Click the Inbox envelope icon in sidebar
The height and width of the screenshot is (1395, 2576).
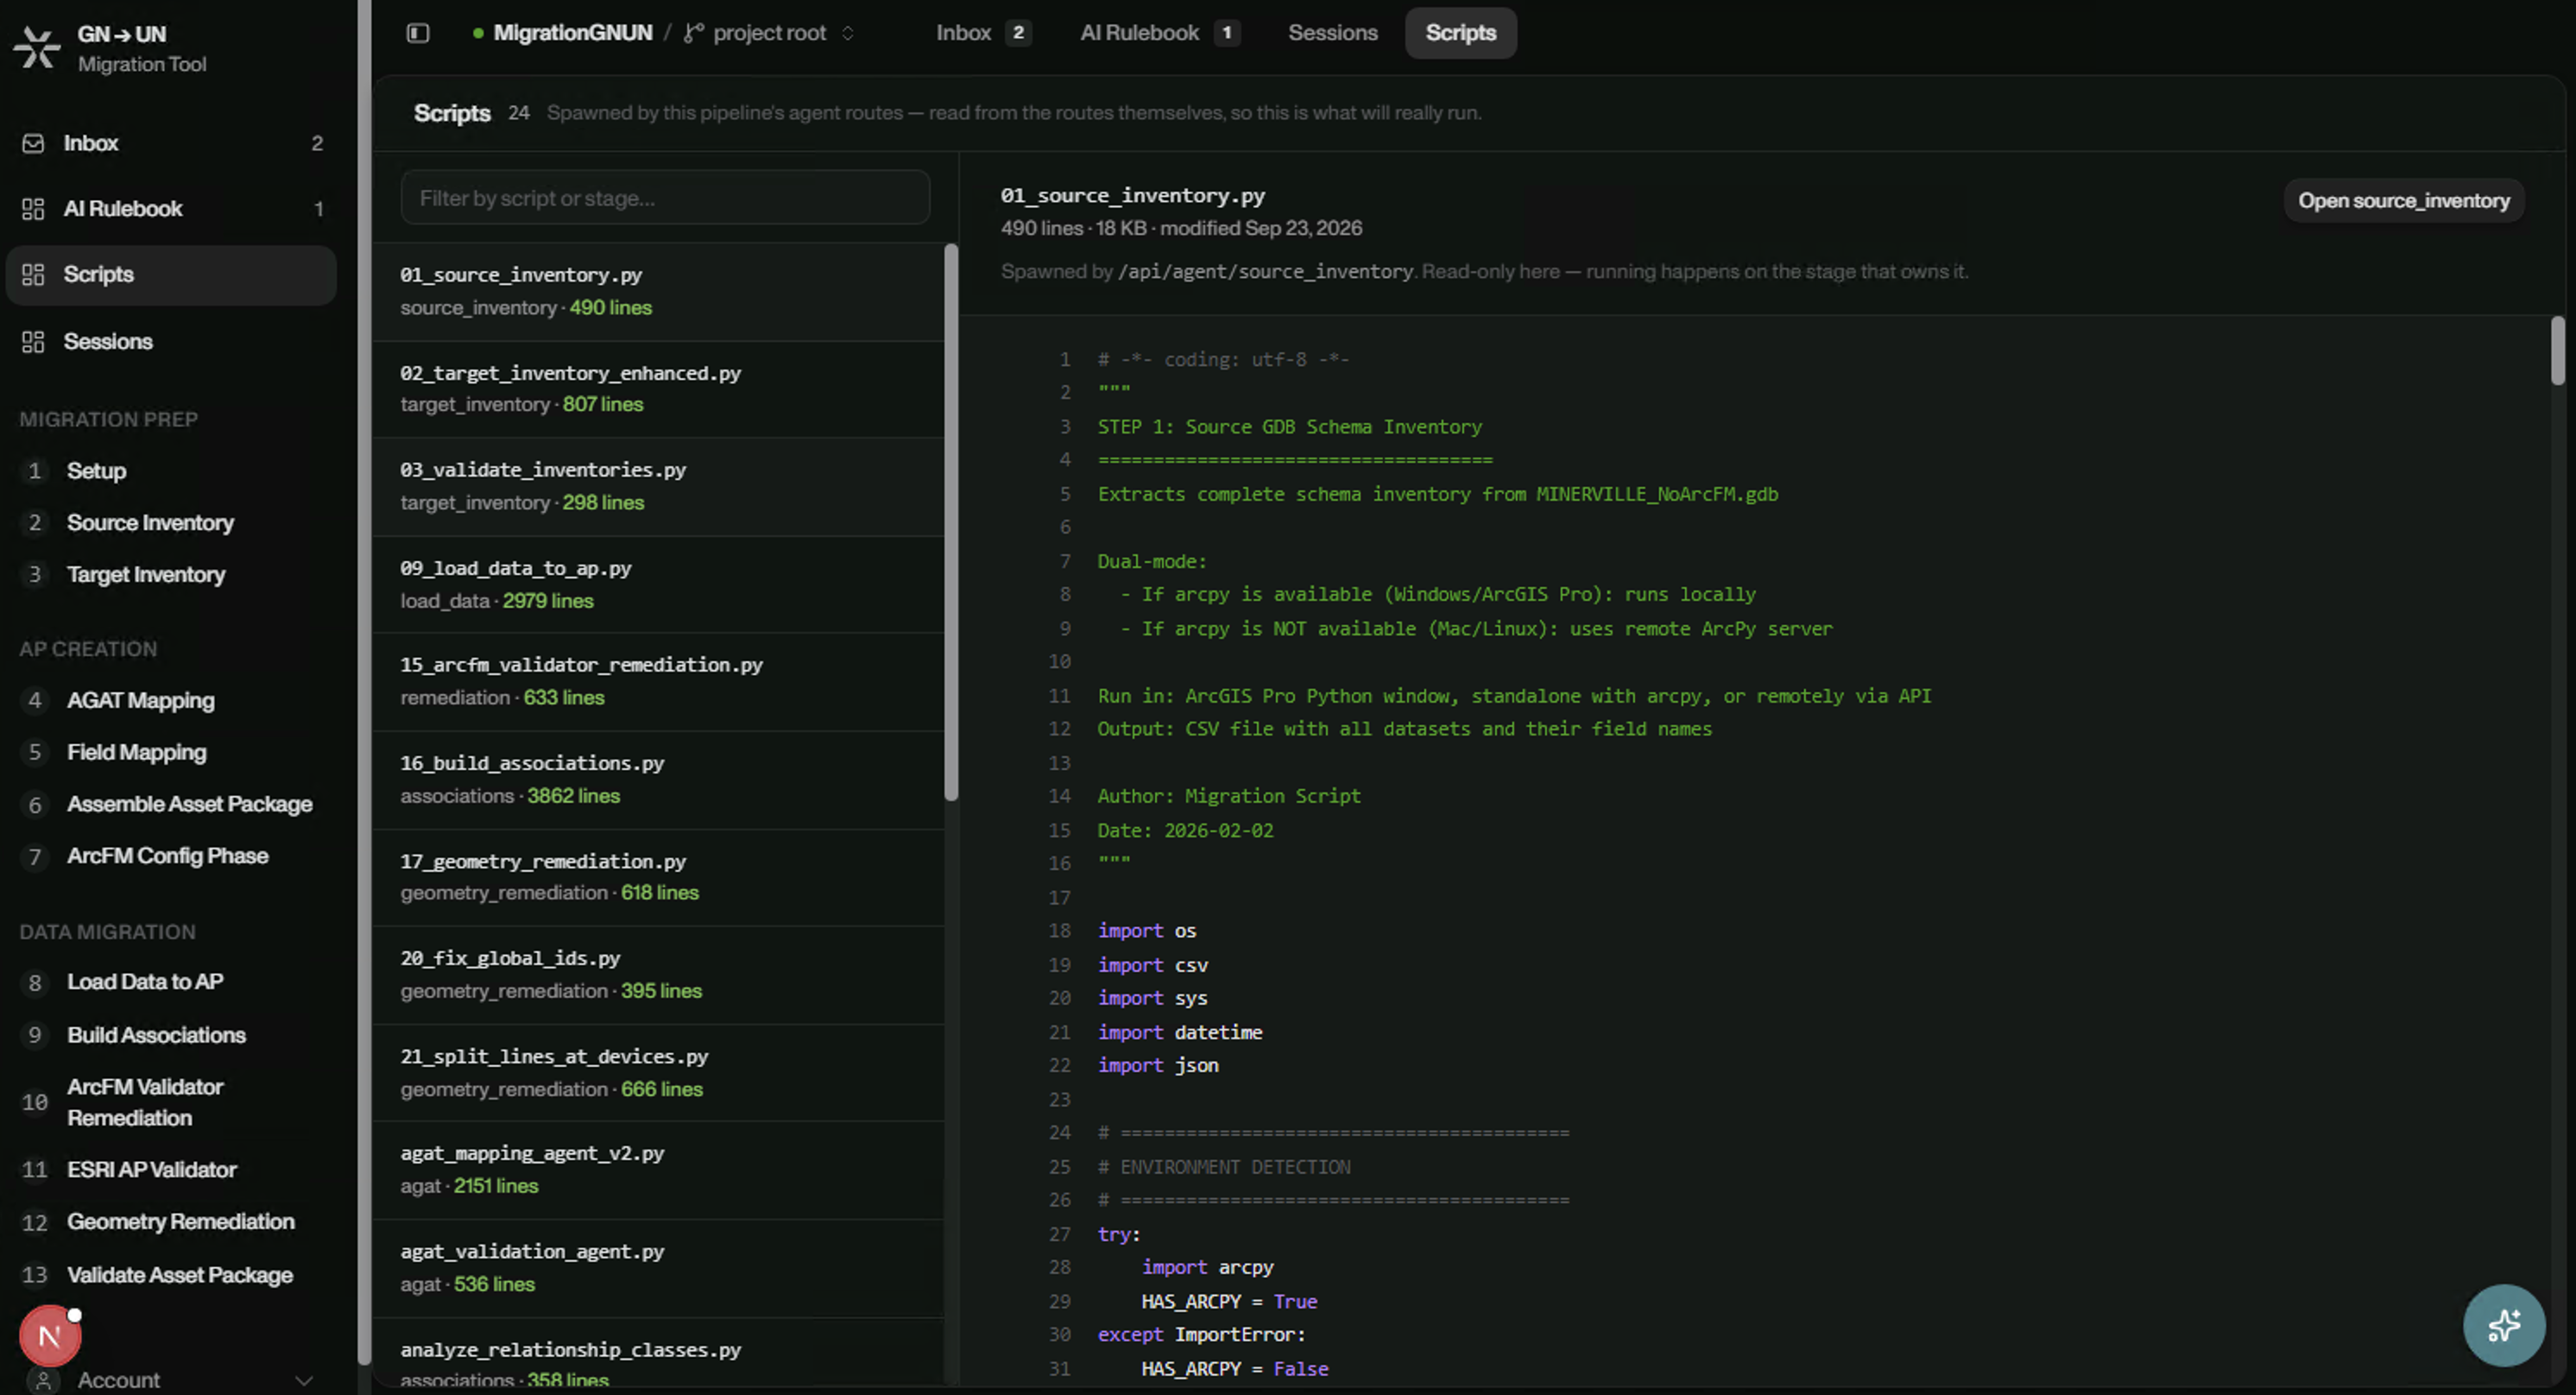(x=33, y=143)
